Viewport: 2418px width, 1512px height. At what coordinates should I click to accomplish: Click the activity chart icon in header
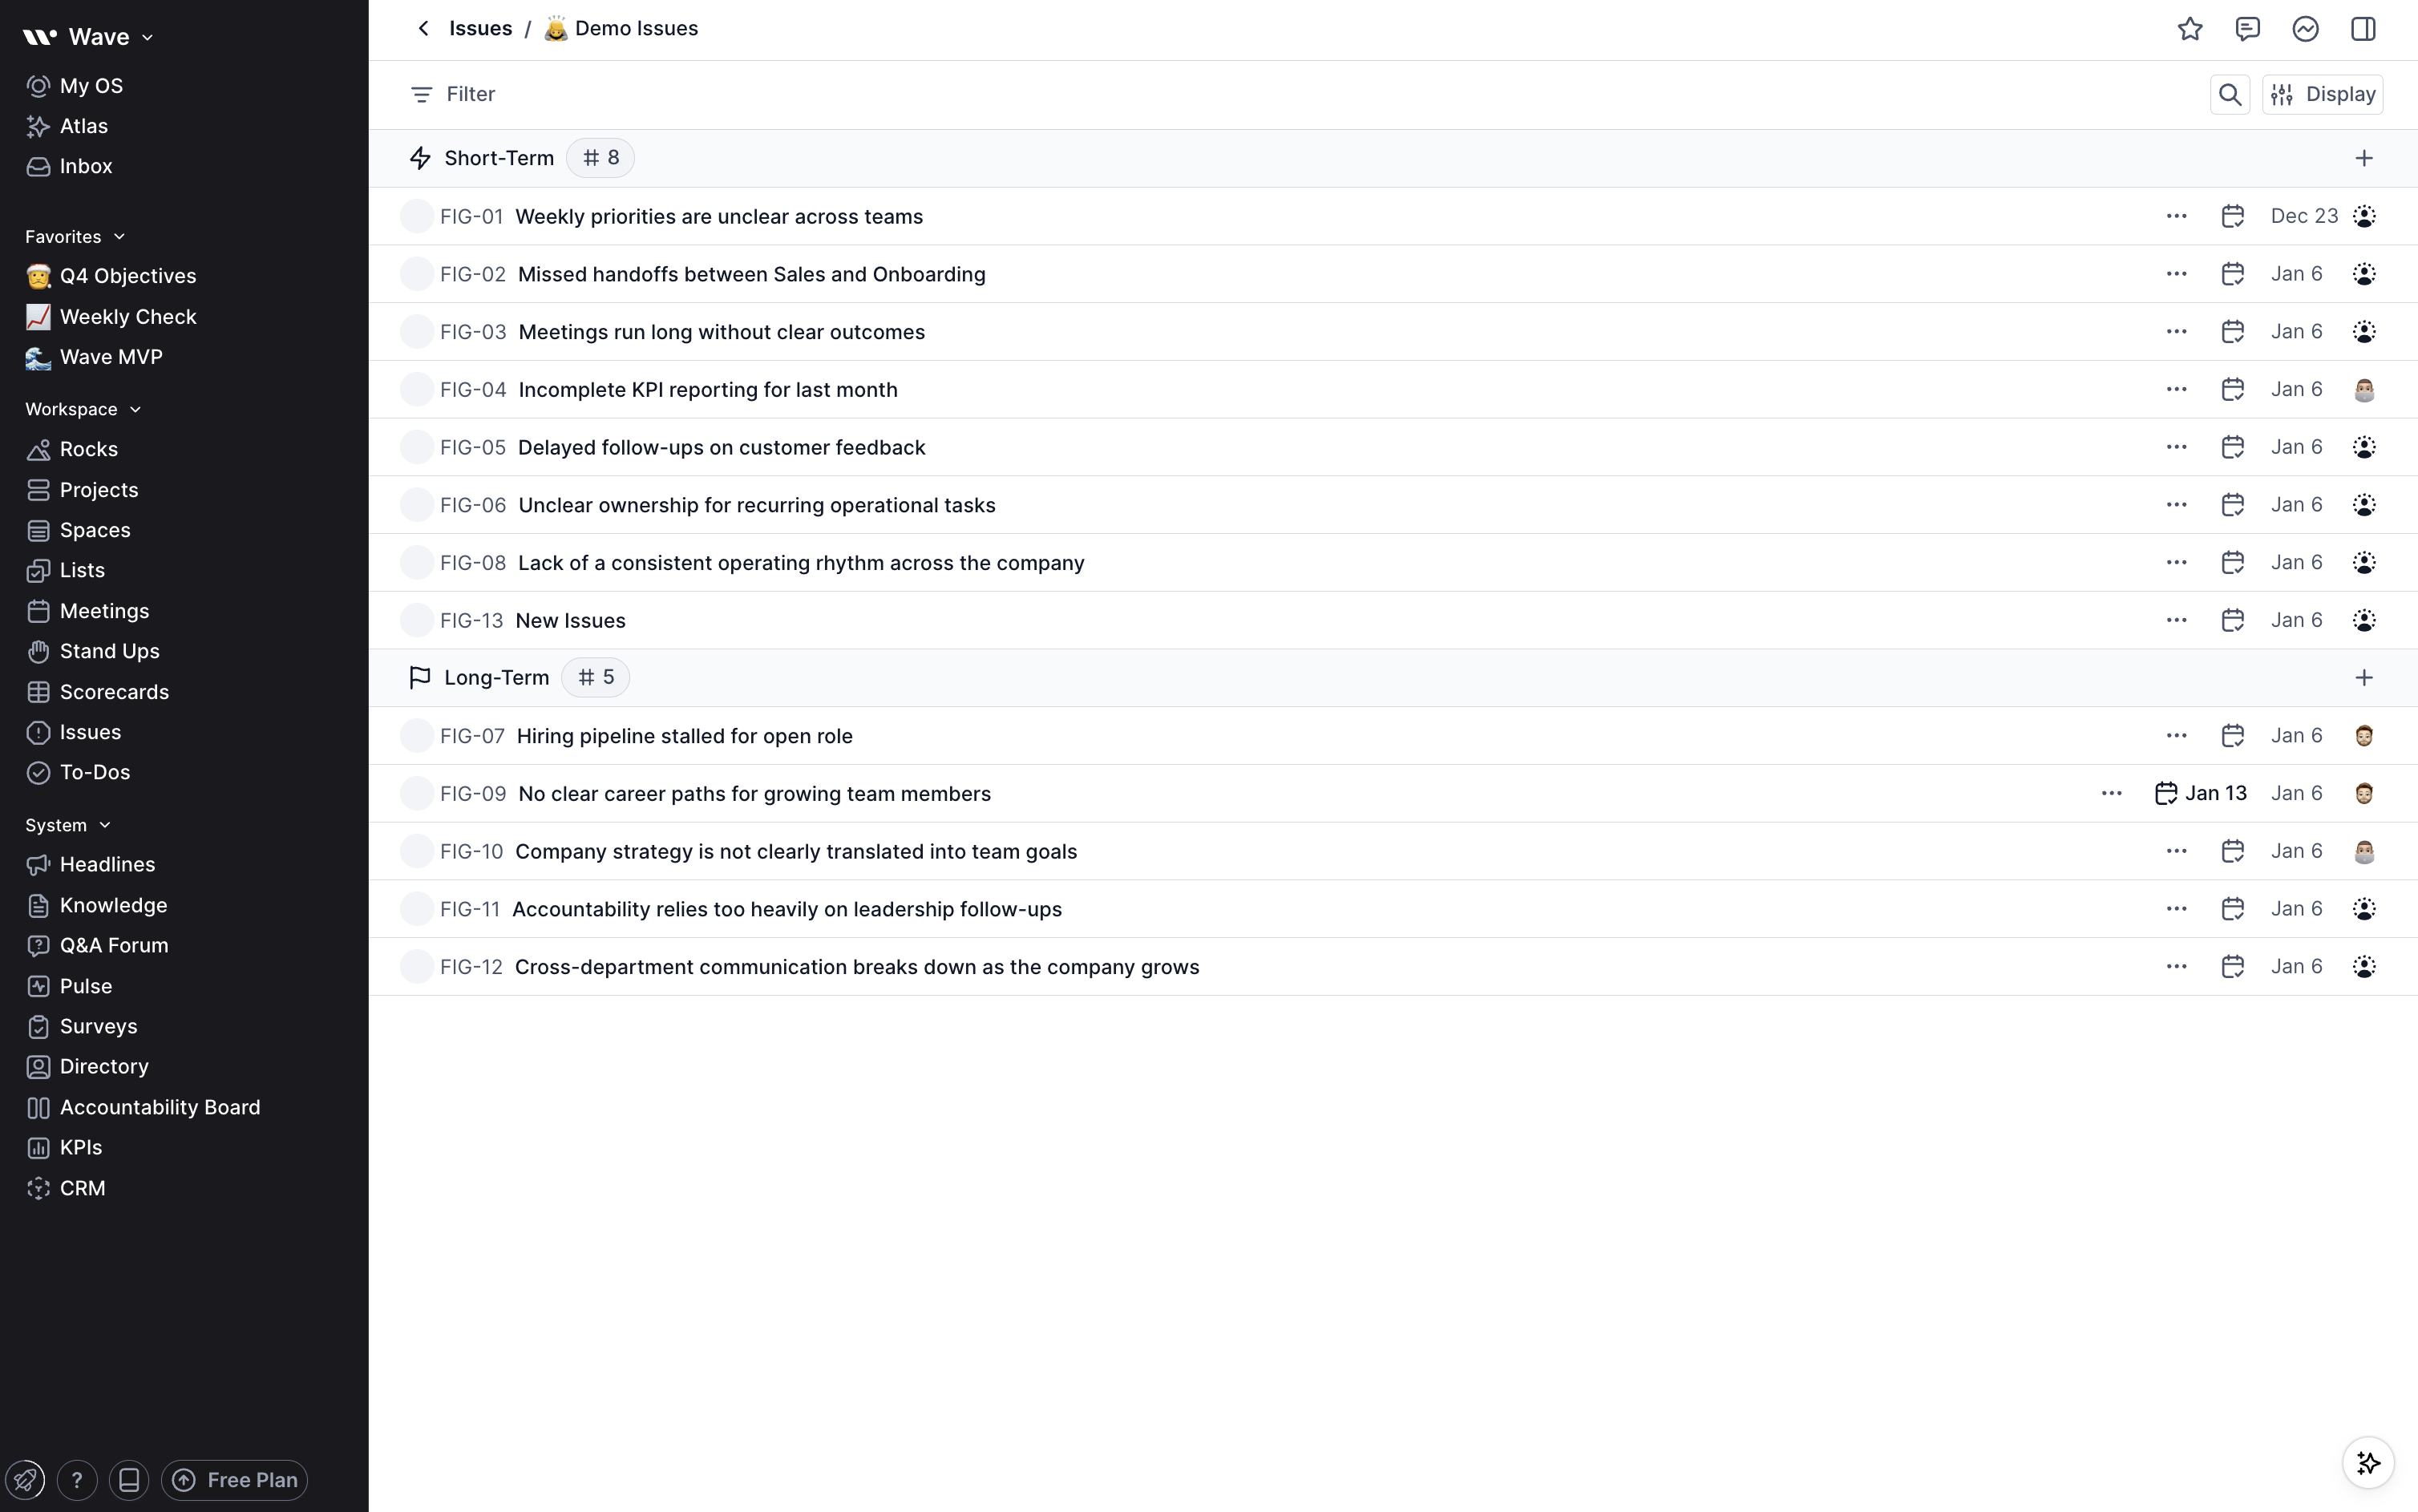2305,29
